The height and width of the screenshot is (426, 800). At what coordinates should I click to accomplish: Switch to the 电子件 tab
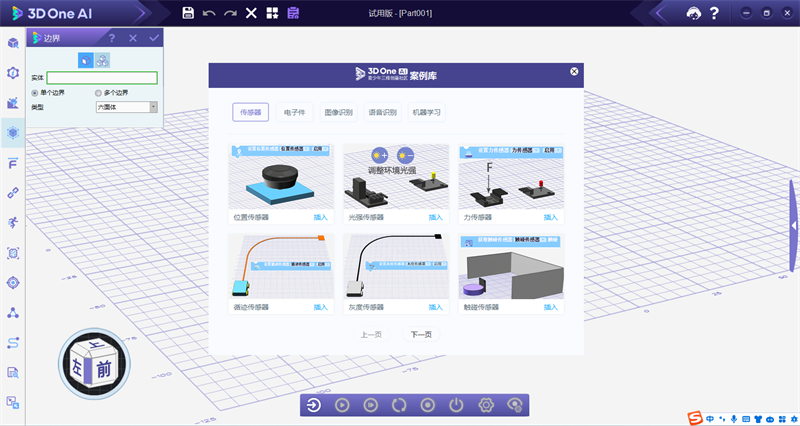point(294,112)
